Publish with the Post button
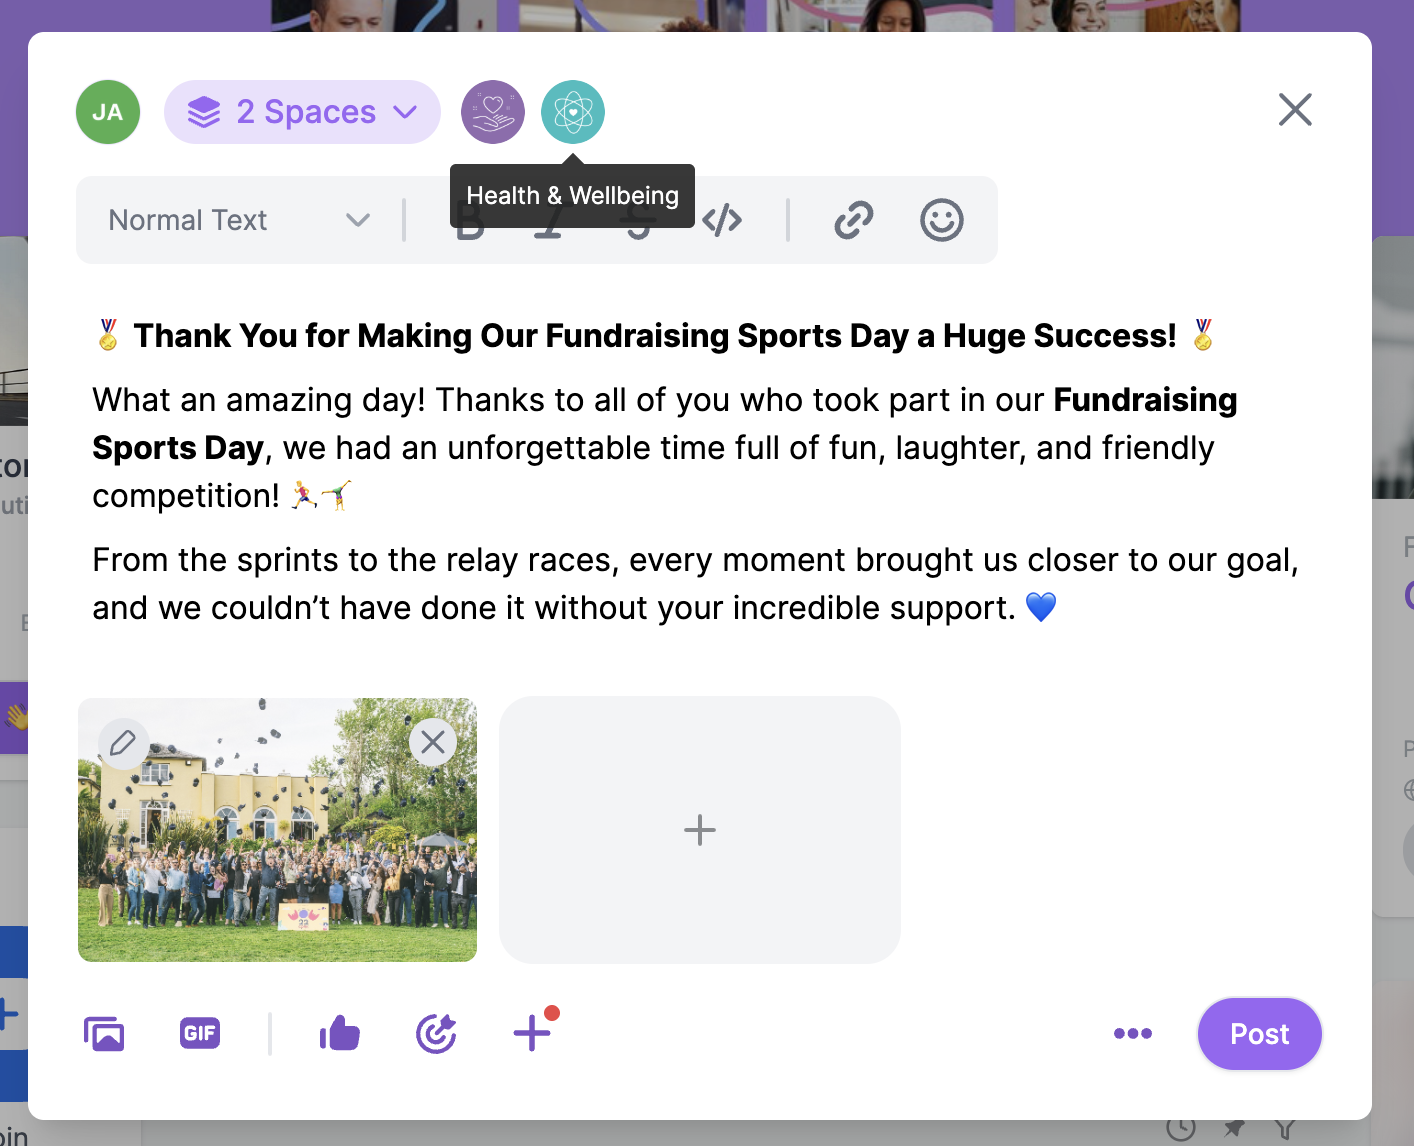Image resolution: width=1414 pixels, height=1146 pixels. pyautogui.click(x=1260, y=1034)
